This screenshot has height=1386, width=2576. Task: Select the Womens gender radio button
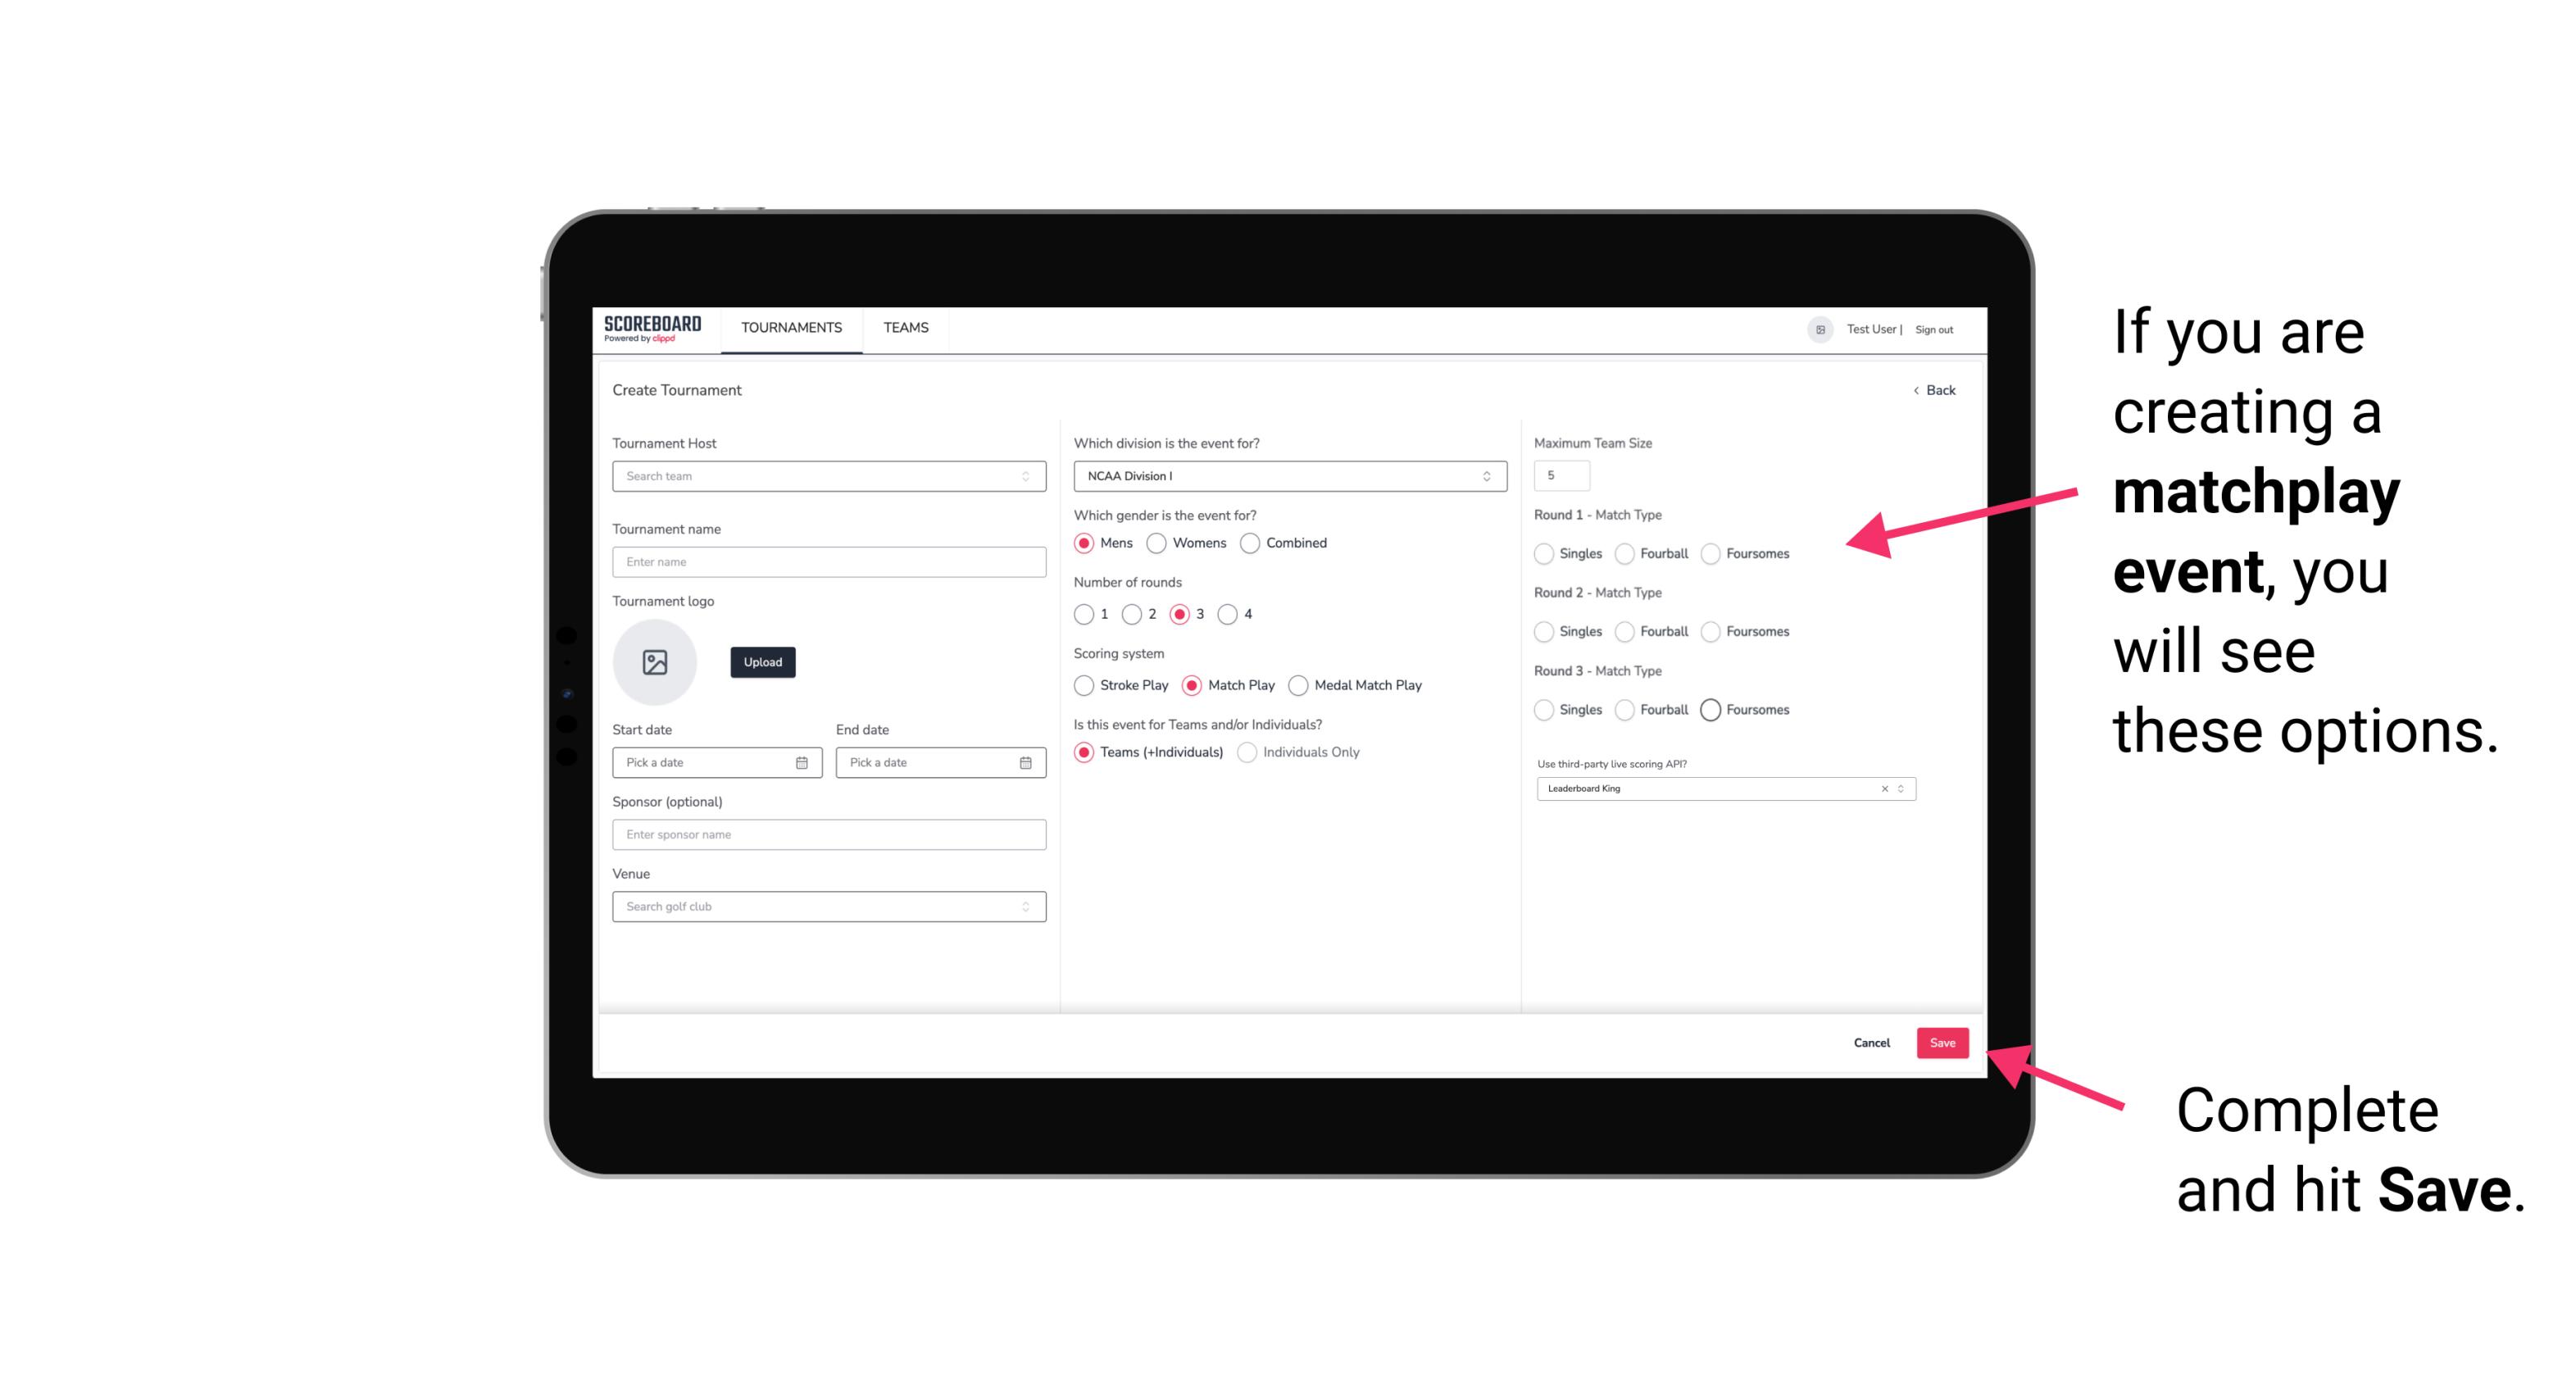1158,543
